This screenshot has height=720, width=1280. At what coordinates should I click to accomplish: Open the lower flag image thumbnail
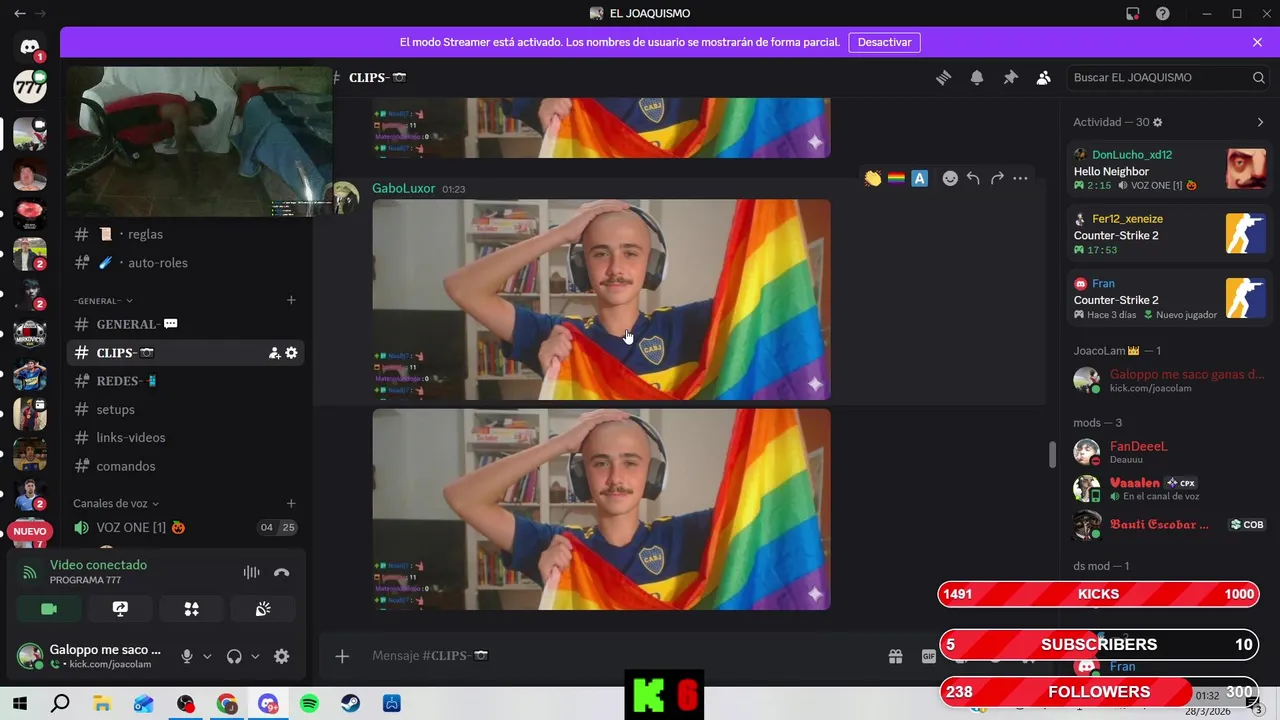[x=601, y=509]
